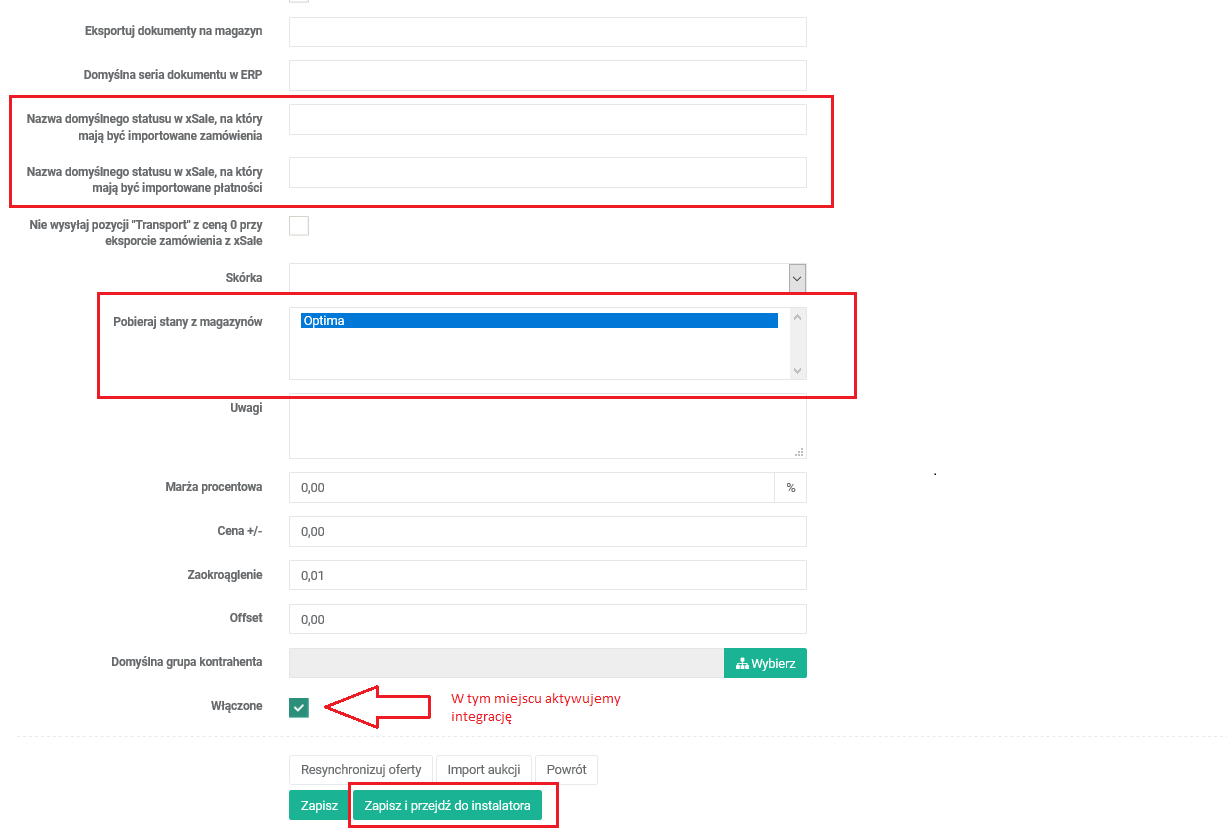The height and width of the screenshot is (836, 1227).
Task: Focus the default status field for imported payments
Action: 547,172
